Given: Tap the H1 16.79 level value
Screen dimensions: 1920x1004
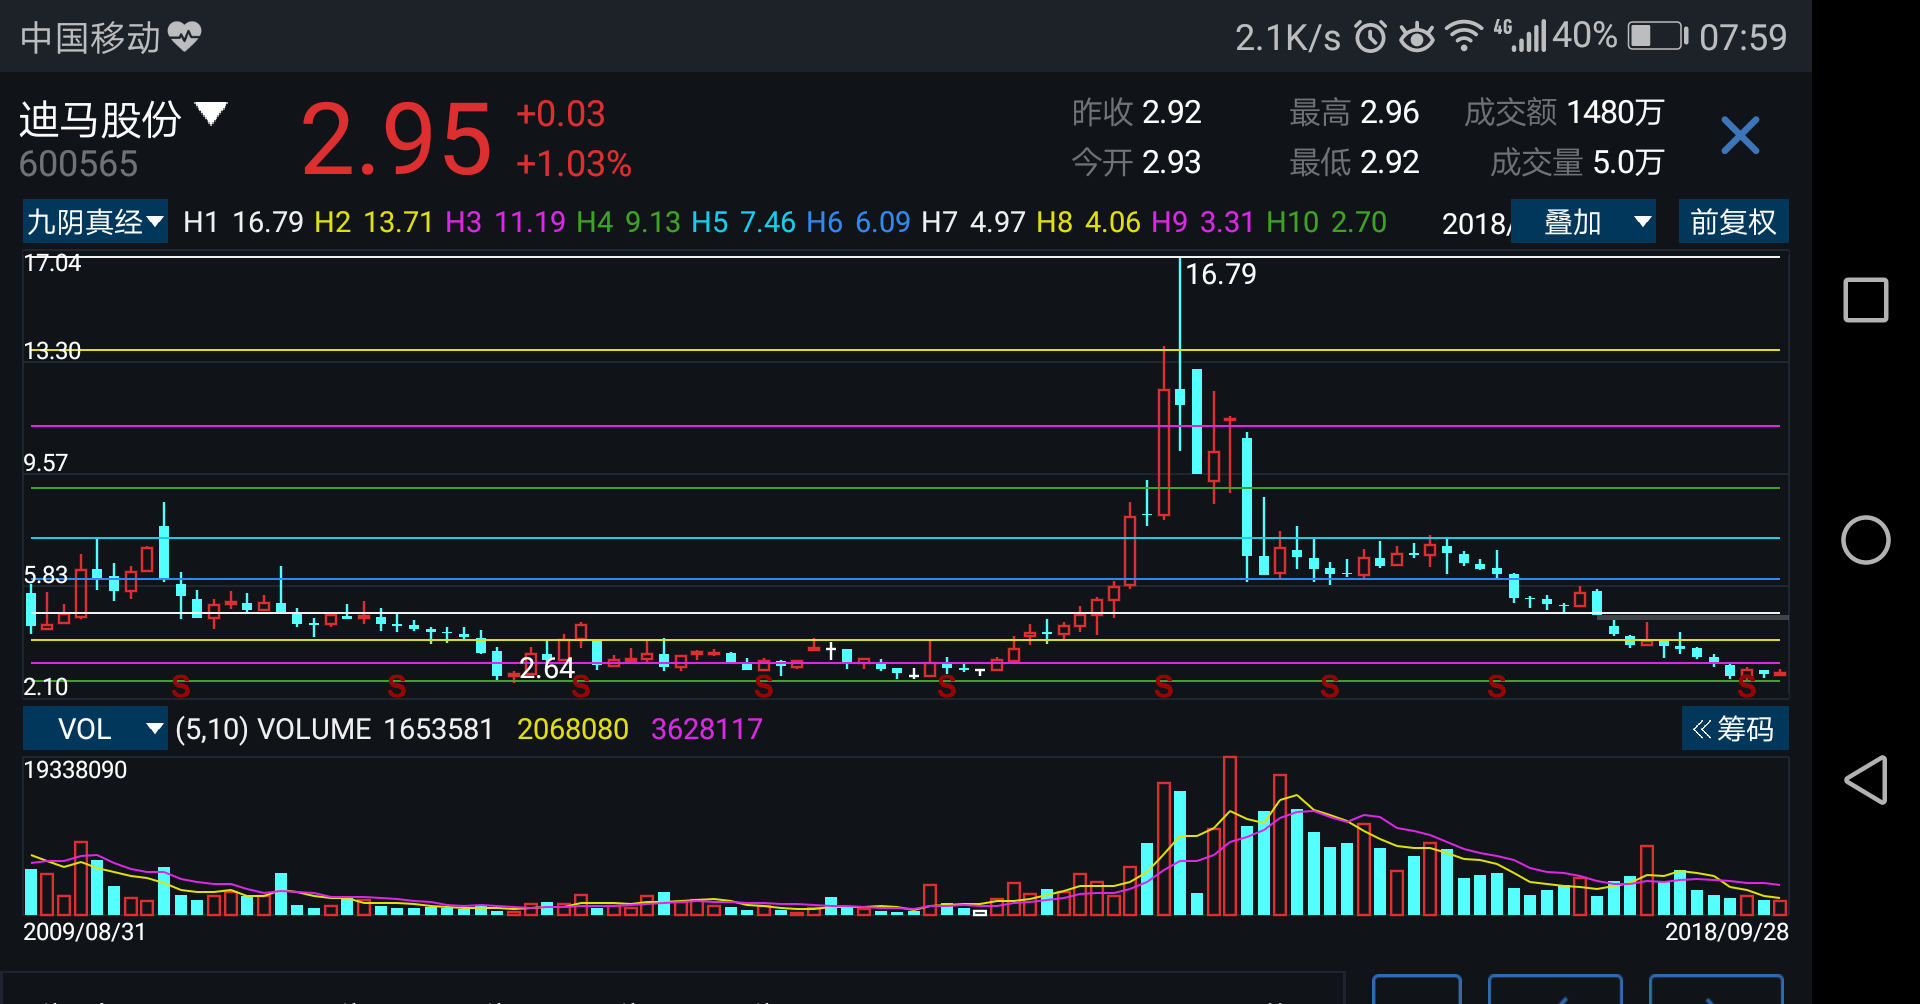Looking at the screenshot, I should point(243,222).
